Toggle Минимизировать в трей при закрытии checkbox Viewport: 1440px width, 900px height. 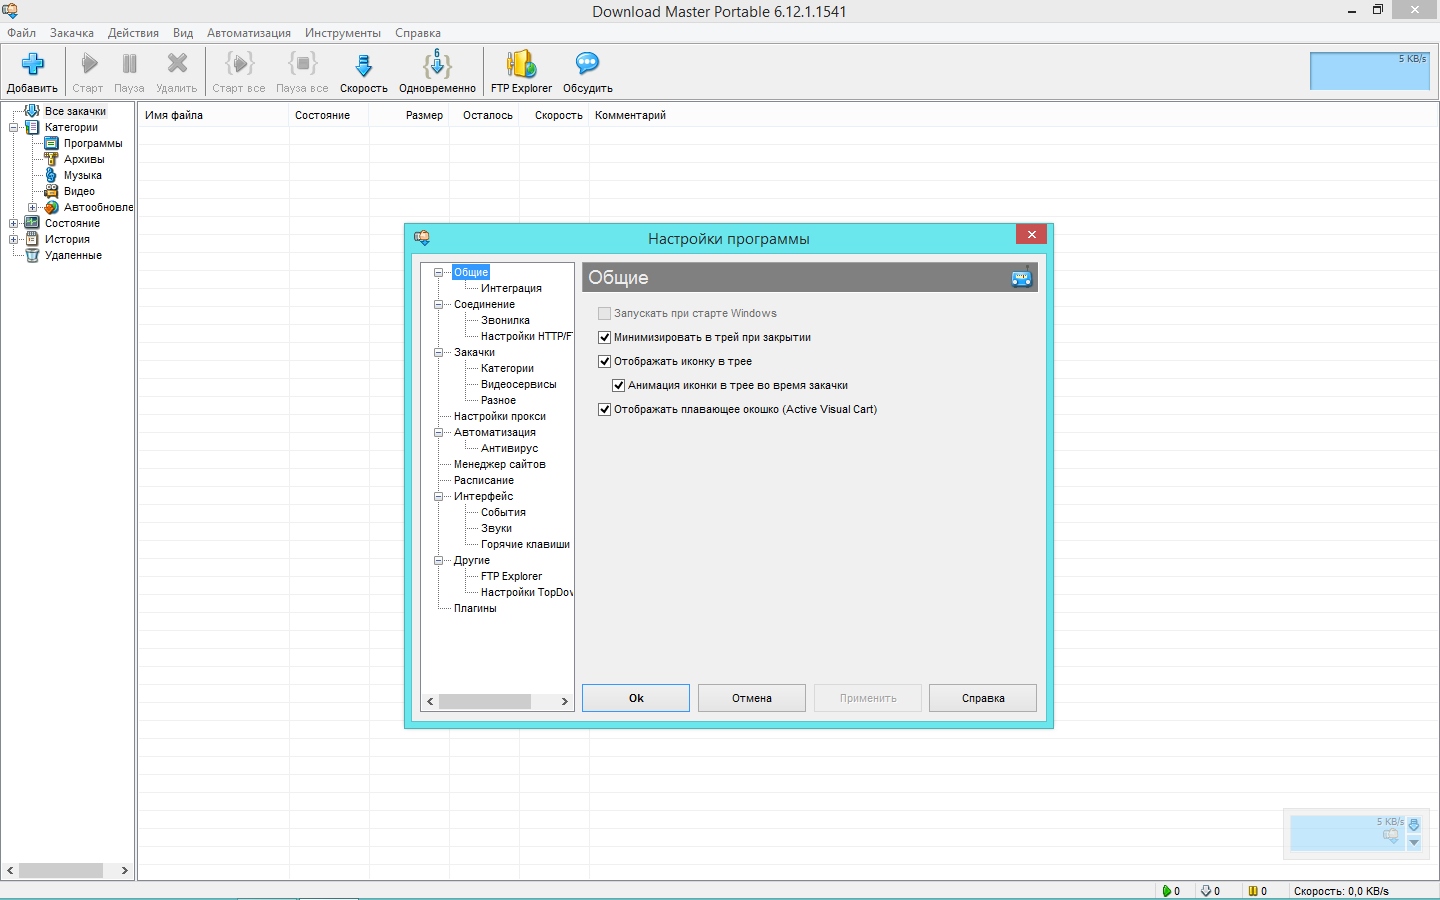604,337
